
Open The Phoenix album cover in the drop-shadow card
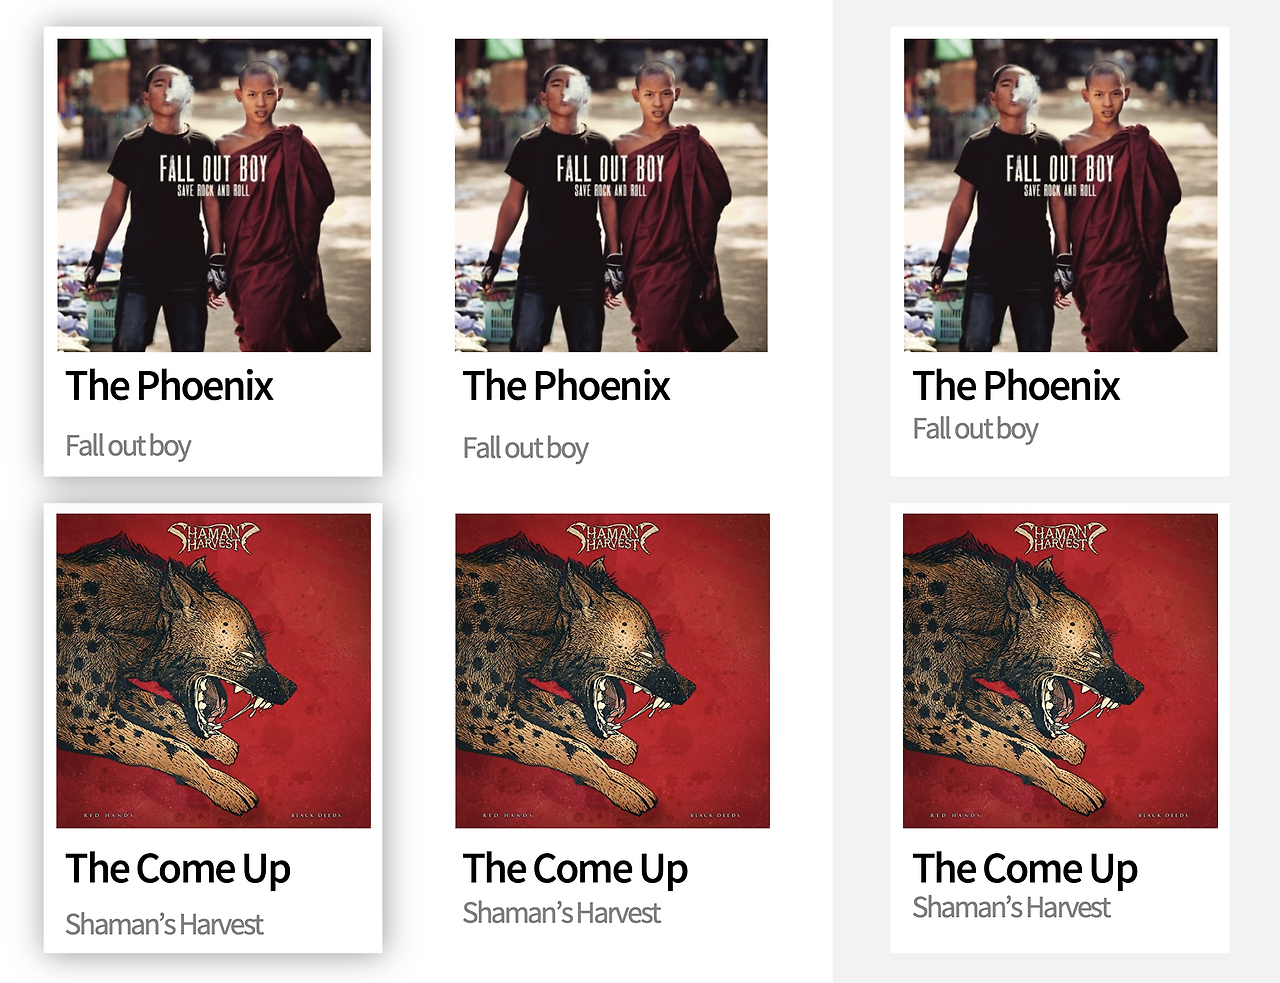click(x=214, y=195)
